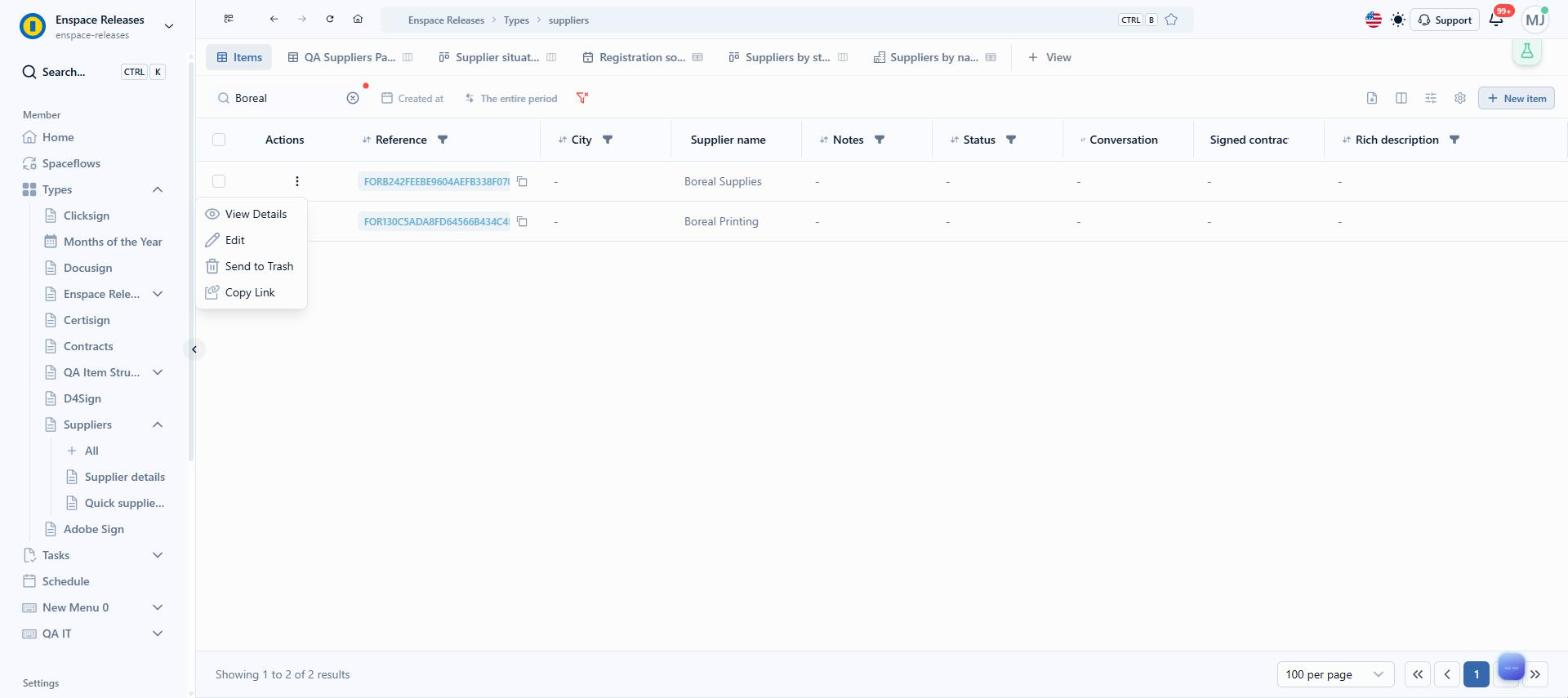Viewport: 1568px width, 698px height.
Task: Open row actions for Boreal Supplies
Action: [297, 181]
